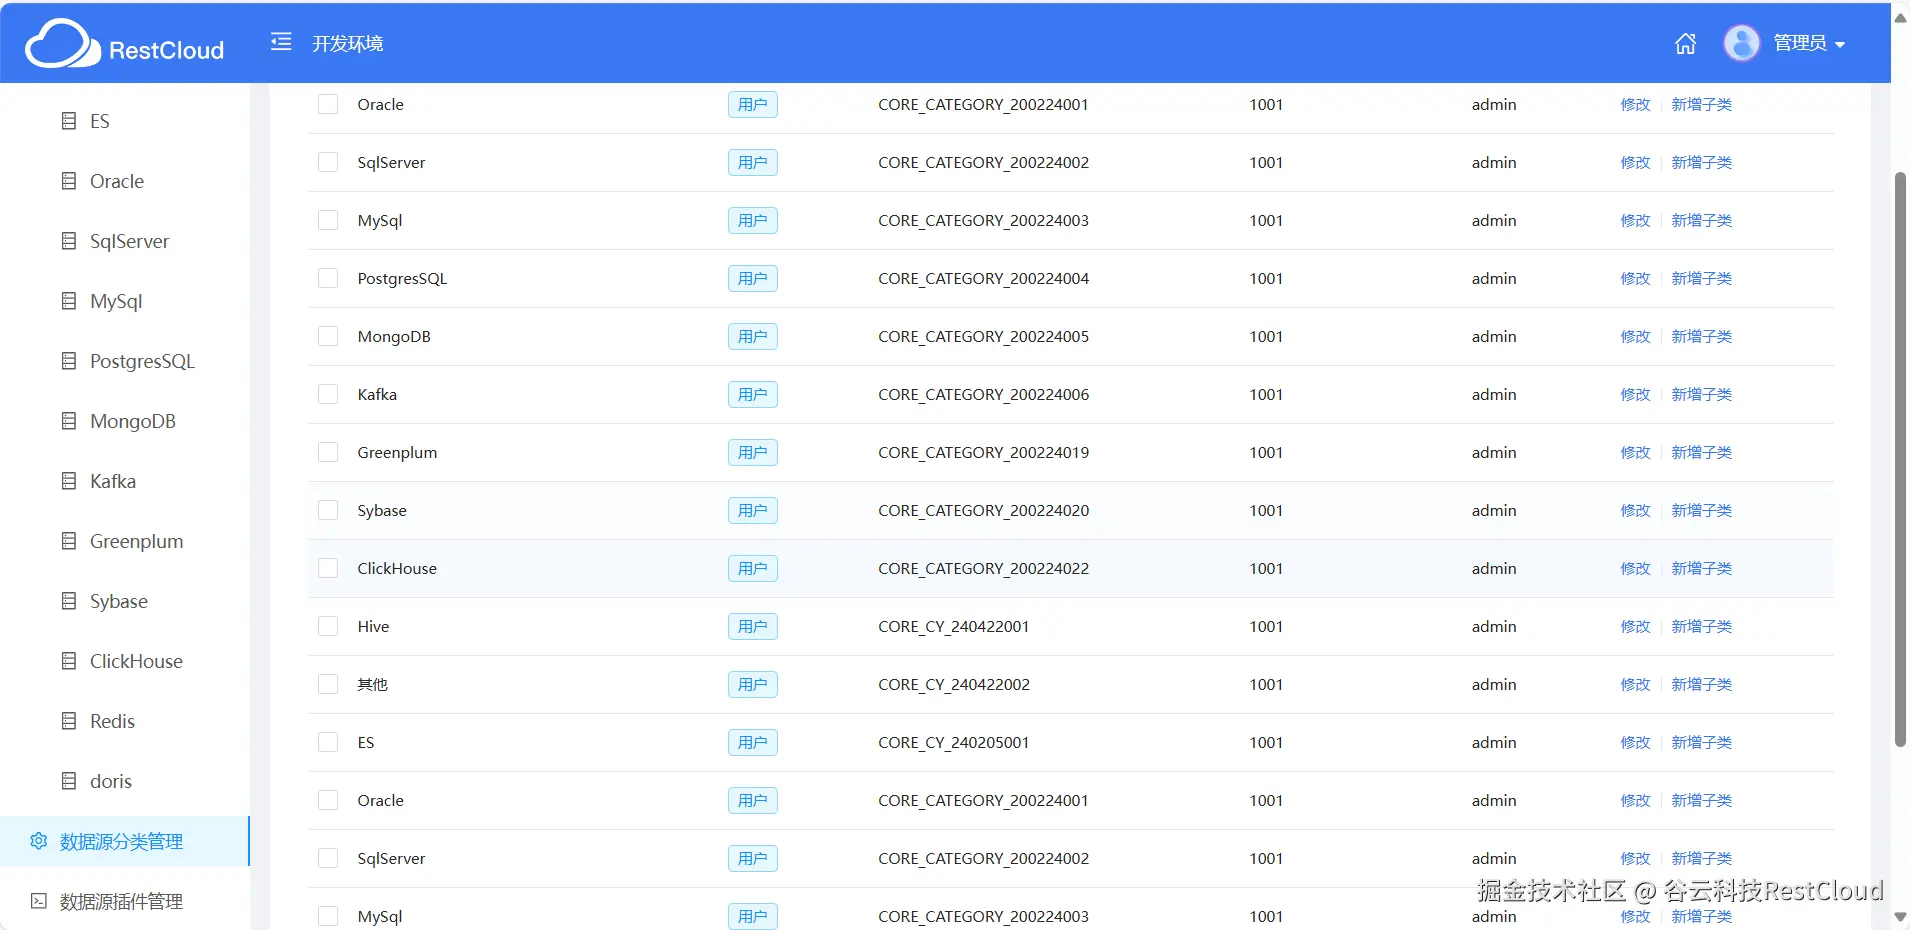
Task: Tick the checkbox for the PostgresSQL row
Action: (328, 278)
